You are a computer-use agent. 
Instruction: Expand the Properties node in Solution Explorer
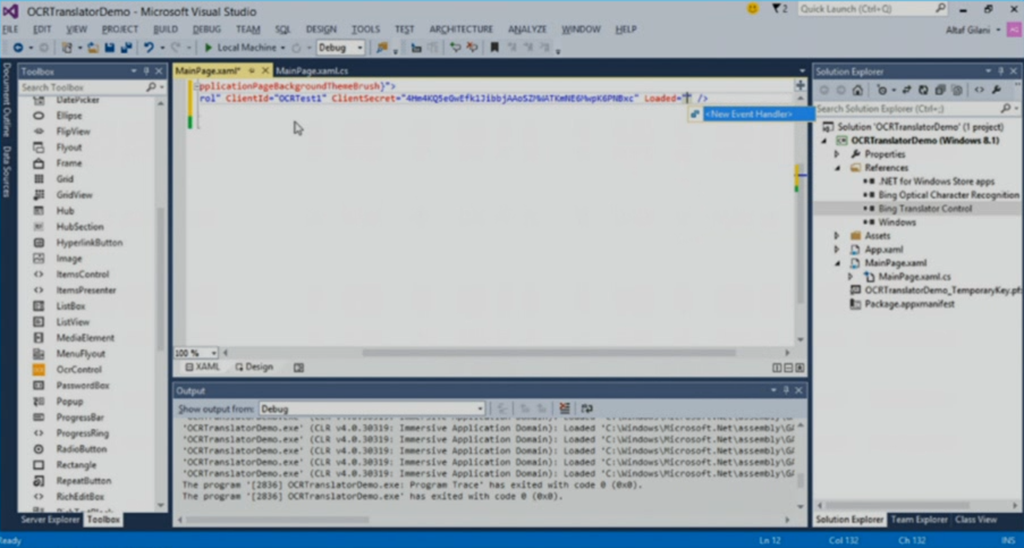click(x=837, y=154)
